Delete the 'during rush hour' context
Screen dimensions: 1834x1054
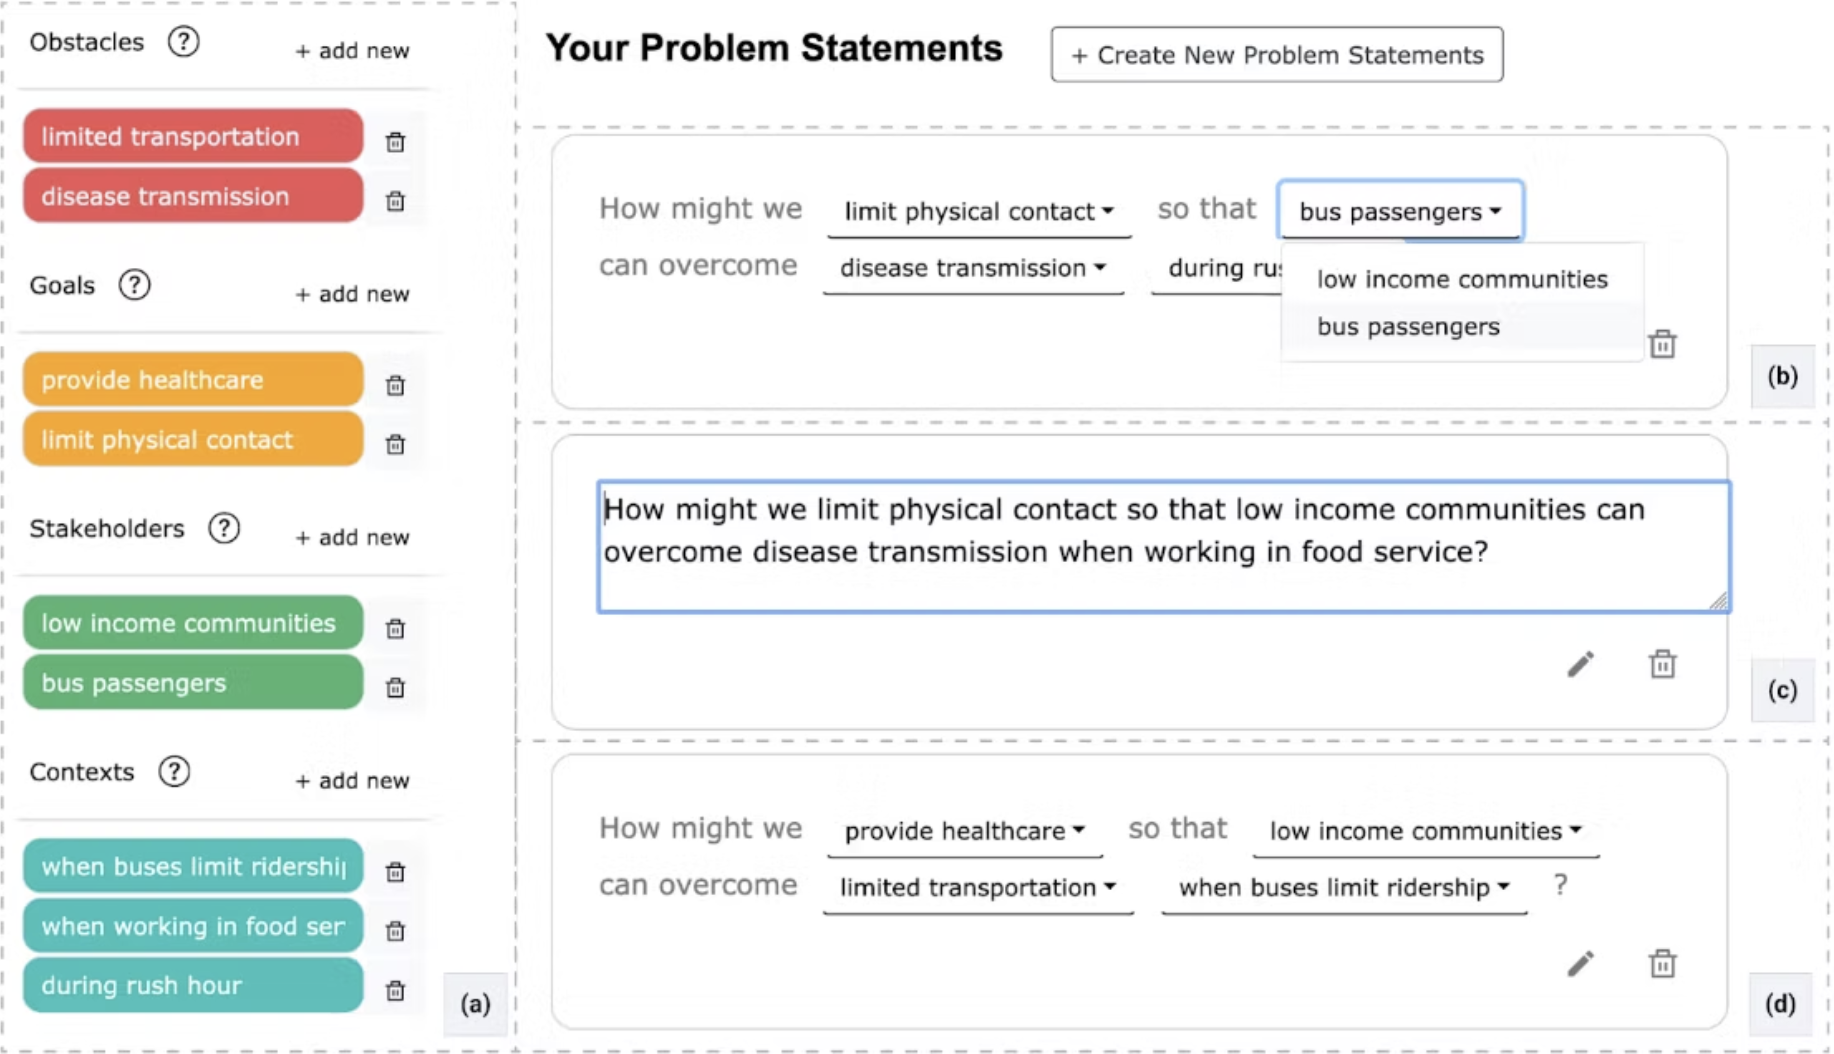395,990
